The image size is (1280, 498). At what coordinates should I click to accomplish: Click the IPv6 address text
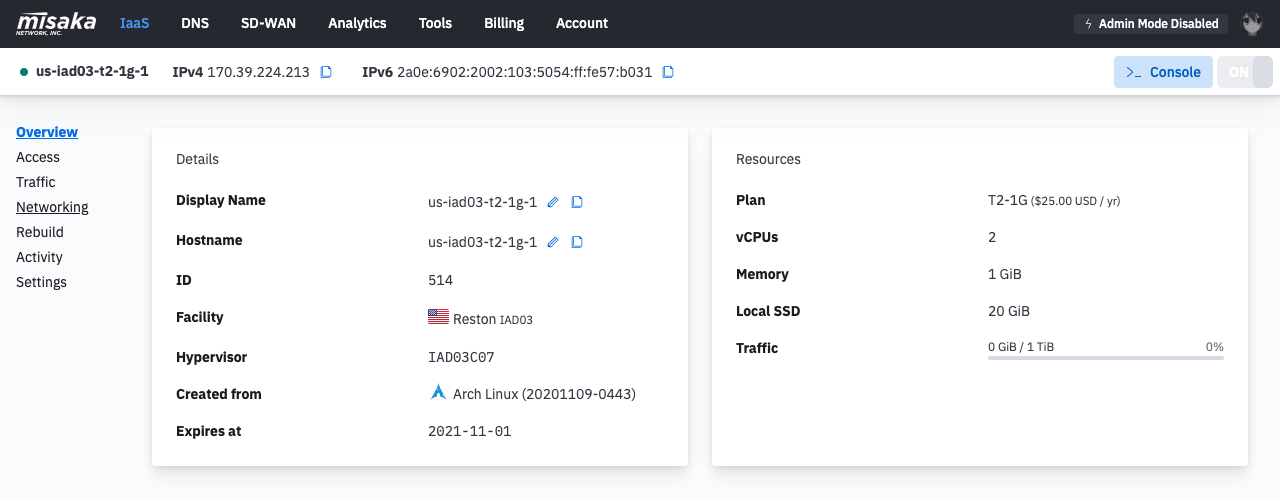click(525, 72)
